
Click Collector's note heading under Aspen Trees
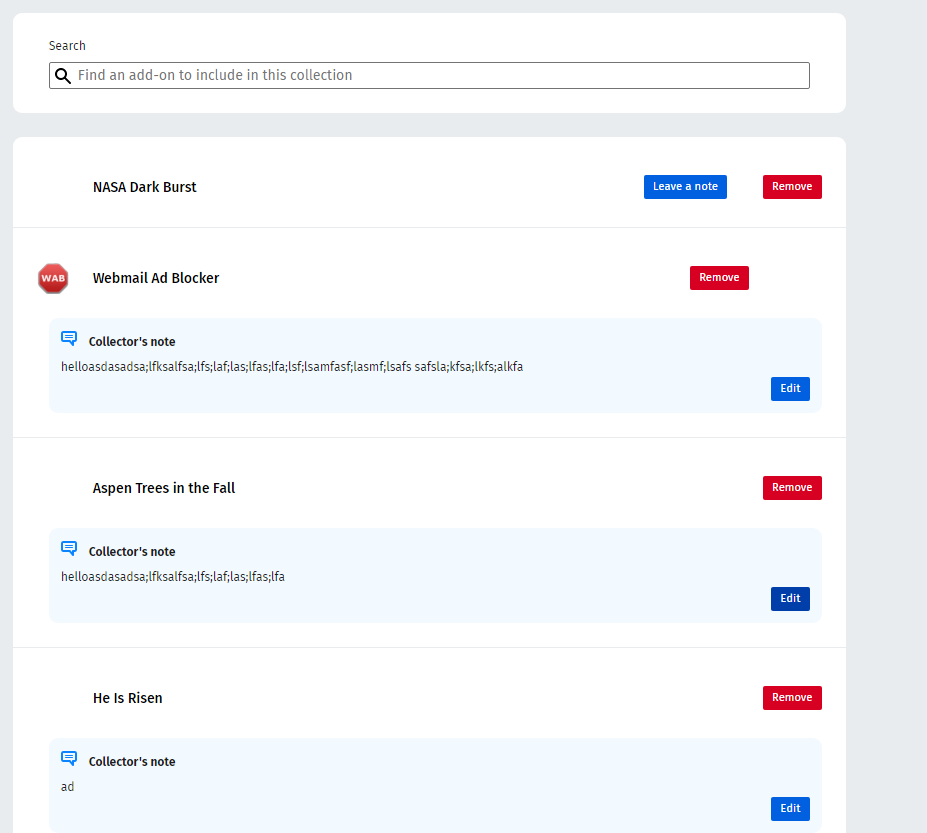click(132, 552)
